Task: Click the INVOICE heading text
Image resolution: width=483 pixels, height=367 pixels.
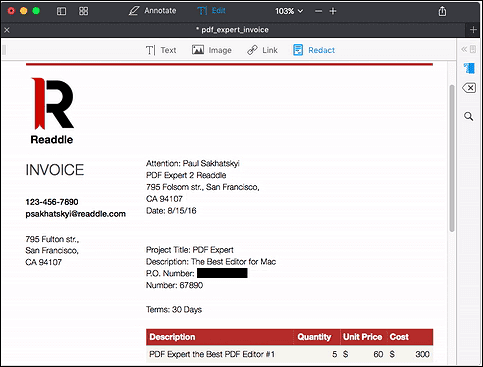Action: [55, 170]
